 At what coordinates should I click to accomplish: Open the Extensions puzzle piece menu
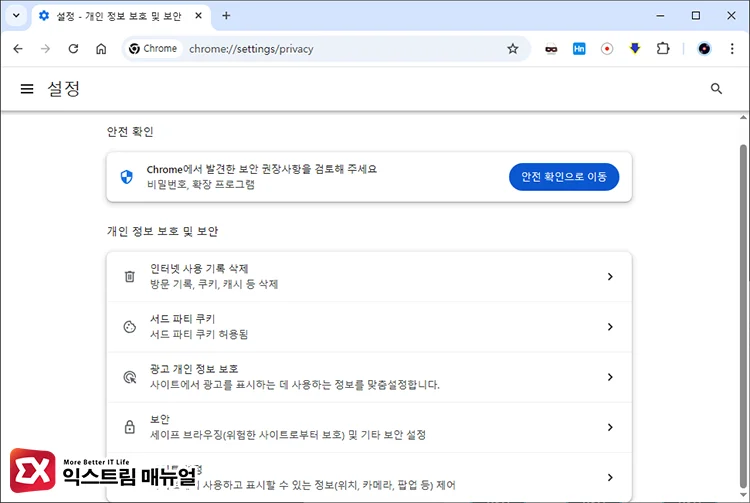[x=663, y=49]
